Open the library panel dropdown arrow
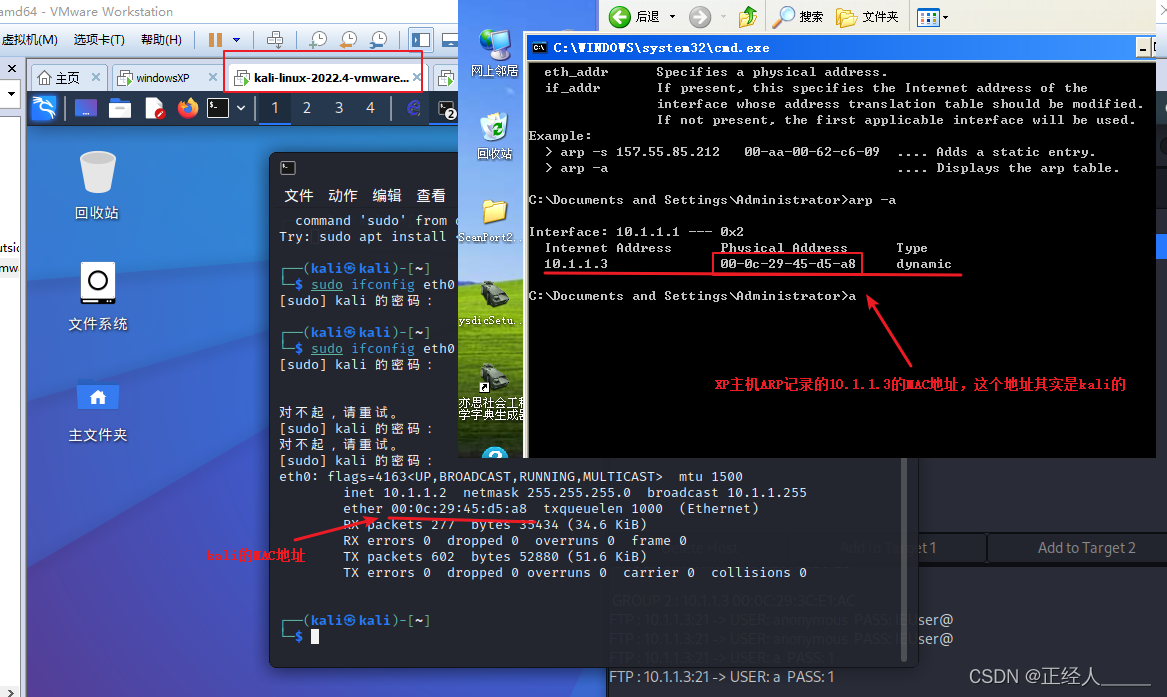This screenshot has width=1167, height=697. [11, 94]
